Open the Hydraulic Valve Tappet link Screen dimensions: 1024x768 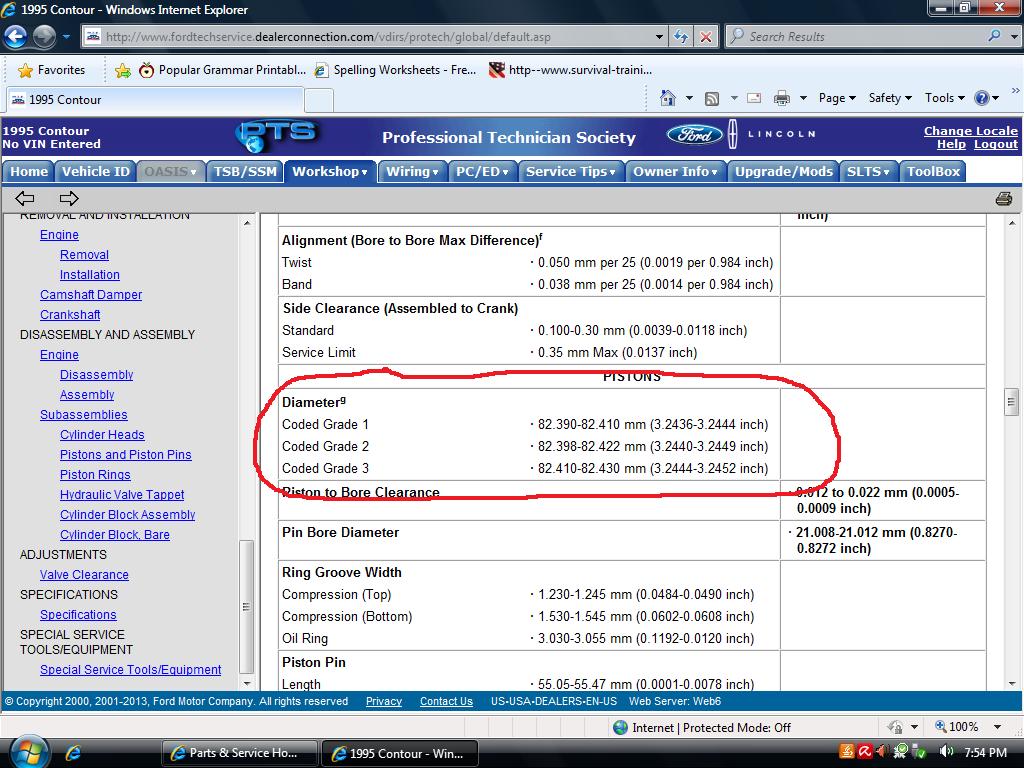tap(122, 495)
